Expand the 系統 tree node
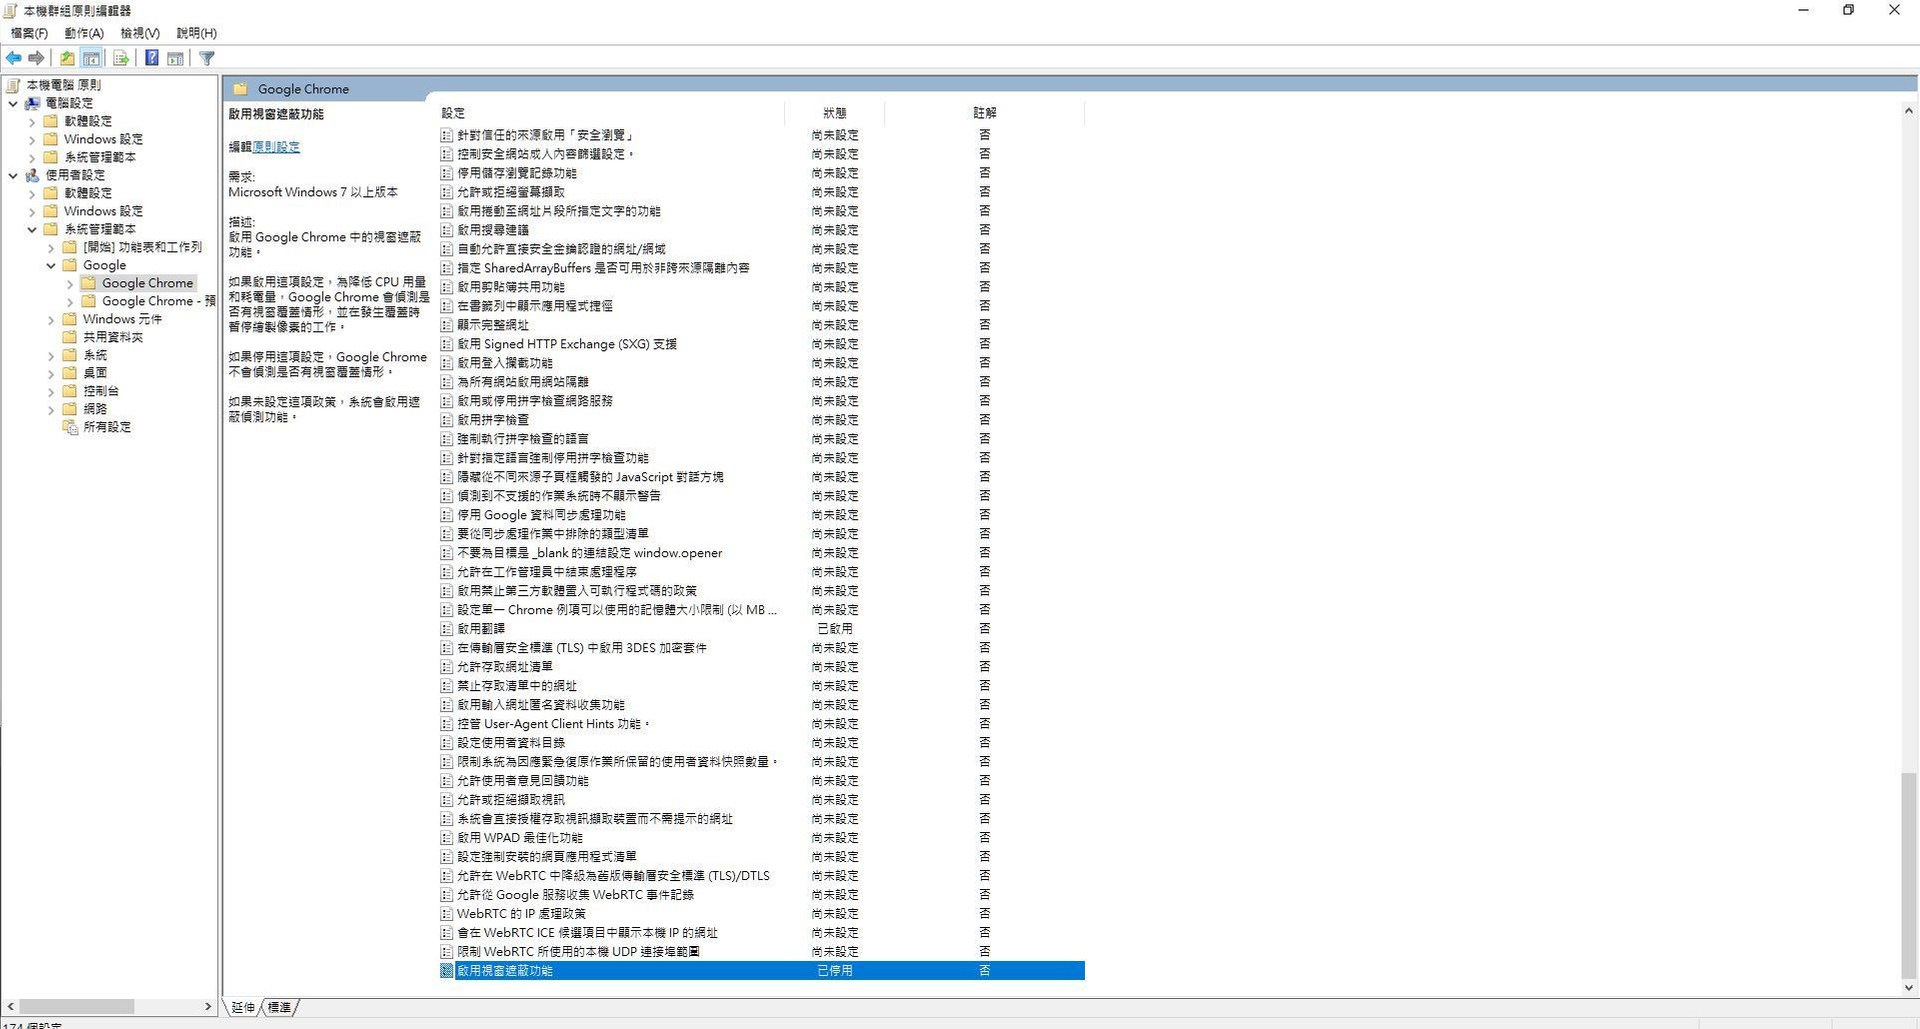 [51, 355]
